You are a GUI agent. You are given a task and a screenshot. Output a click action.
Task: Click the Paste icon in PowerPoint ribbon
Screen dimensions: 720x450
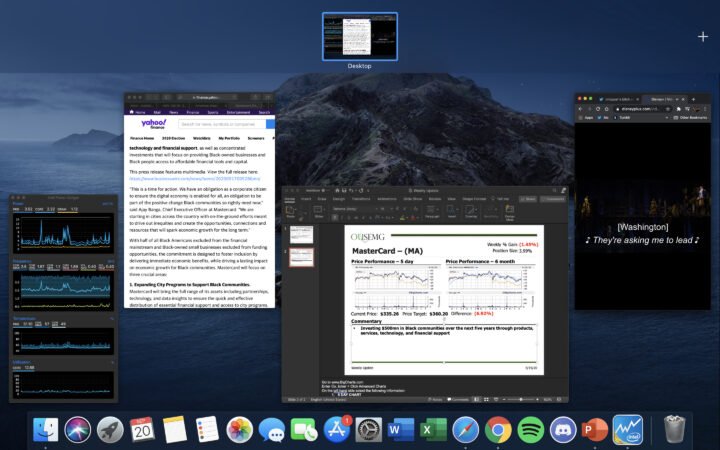290,212
